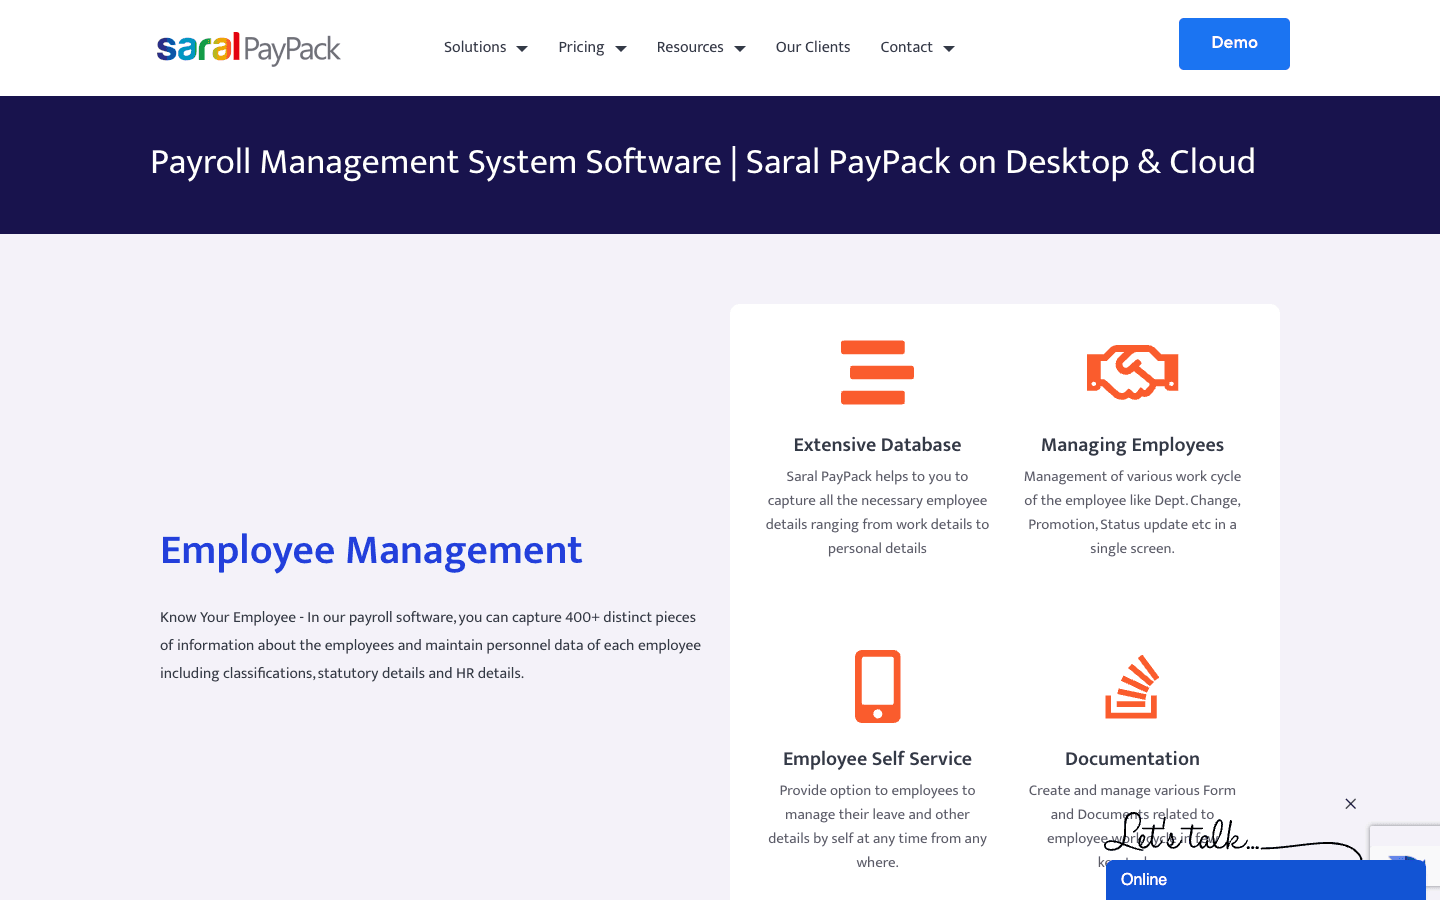Click the Documentation heading
The height and width of the screenshot is (900, 1440).
coord(1132,759)
